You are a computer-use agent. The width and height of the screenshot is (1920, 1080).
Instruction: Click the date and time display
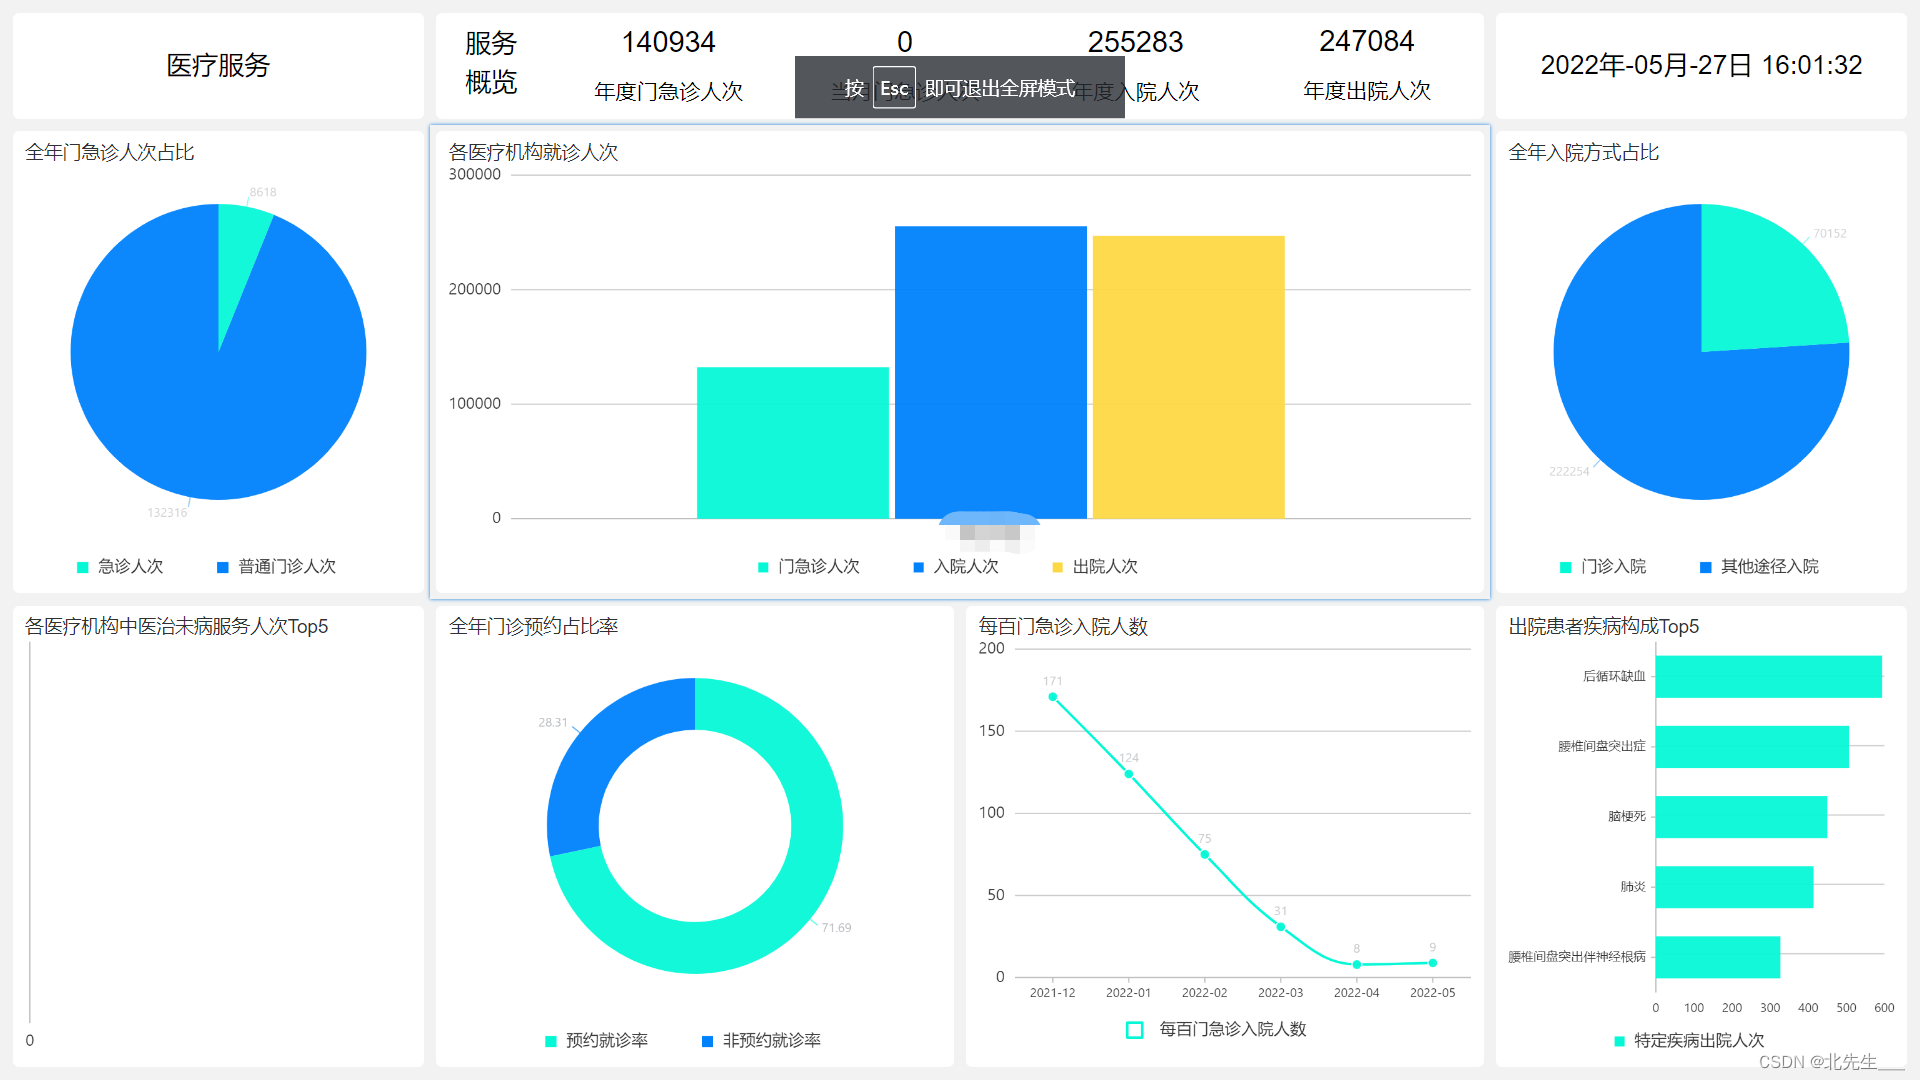tap(1701, 66)
